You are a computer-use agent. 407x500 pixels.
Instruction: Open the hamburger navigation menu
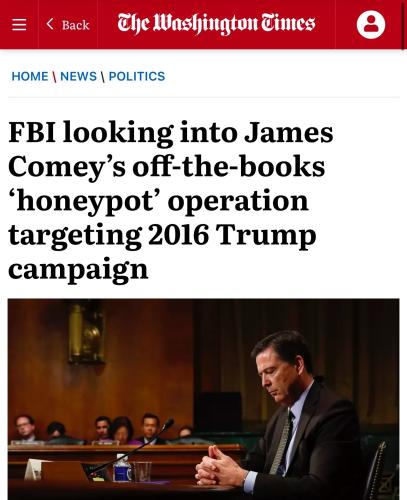pos(19,24)
